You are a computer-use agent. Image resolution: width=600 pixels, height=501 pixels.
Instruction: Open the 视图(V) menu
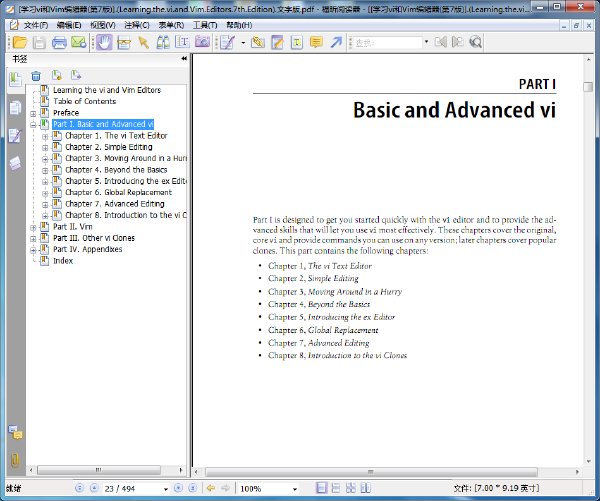(103, 25)
